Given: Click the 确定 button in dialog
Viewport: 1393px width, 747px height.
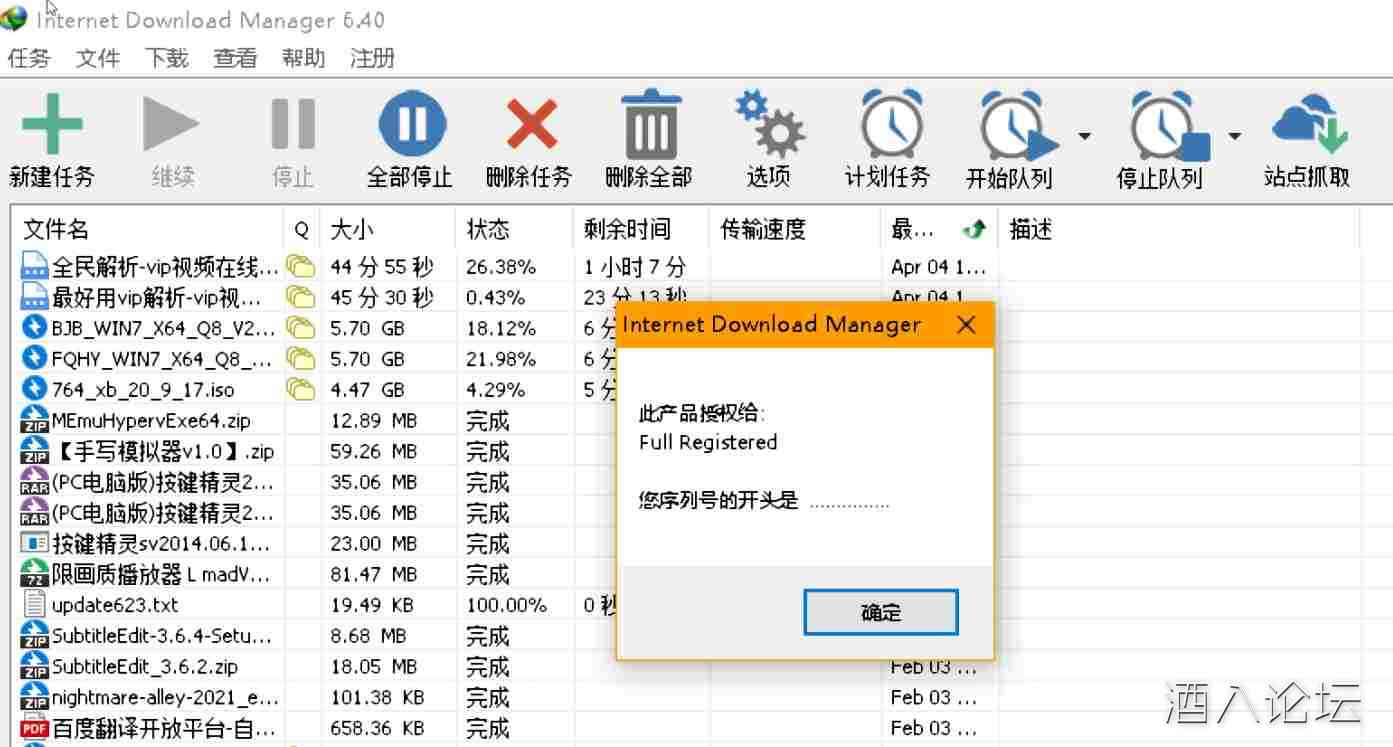Looking at the screenshot, I should (881, 612).
